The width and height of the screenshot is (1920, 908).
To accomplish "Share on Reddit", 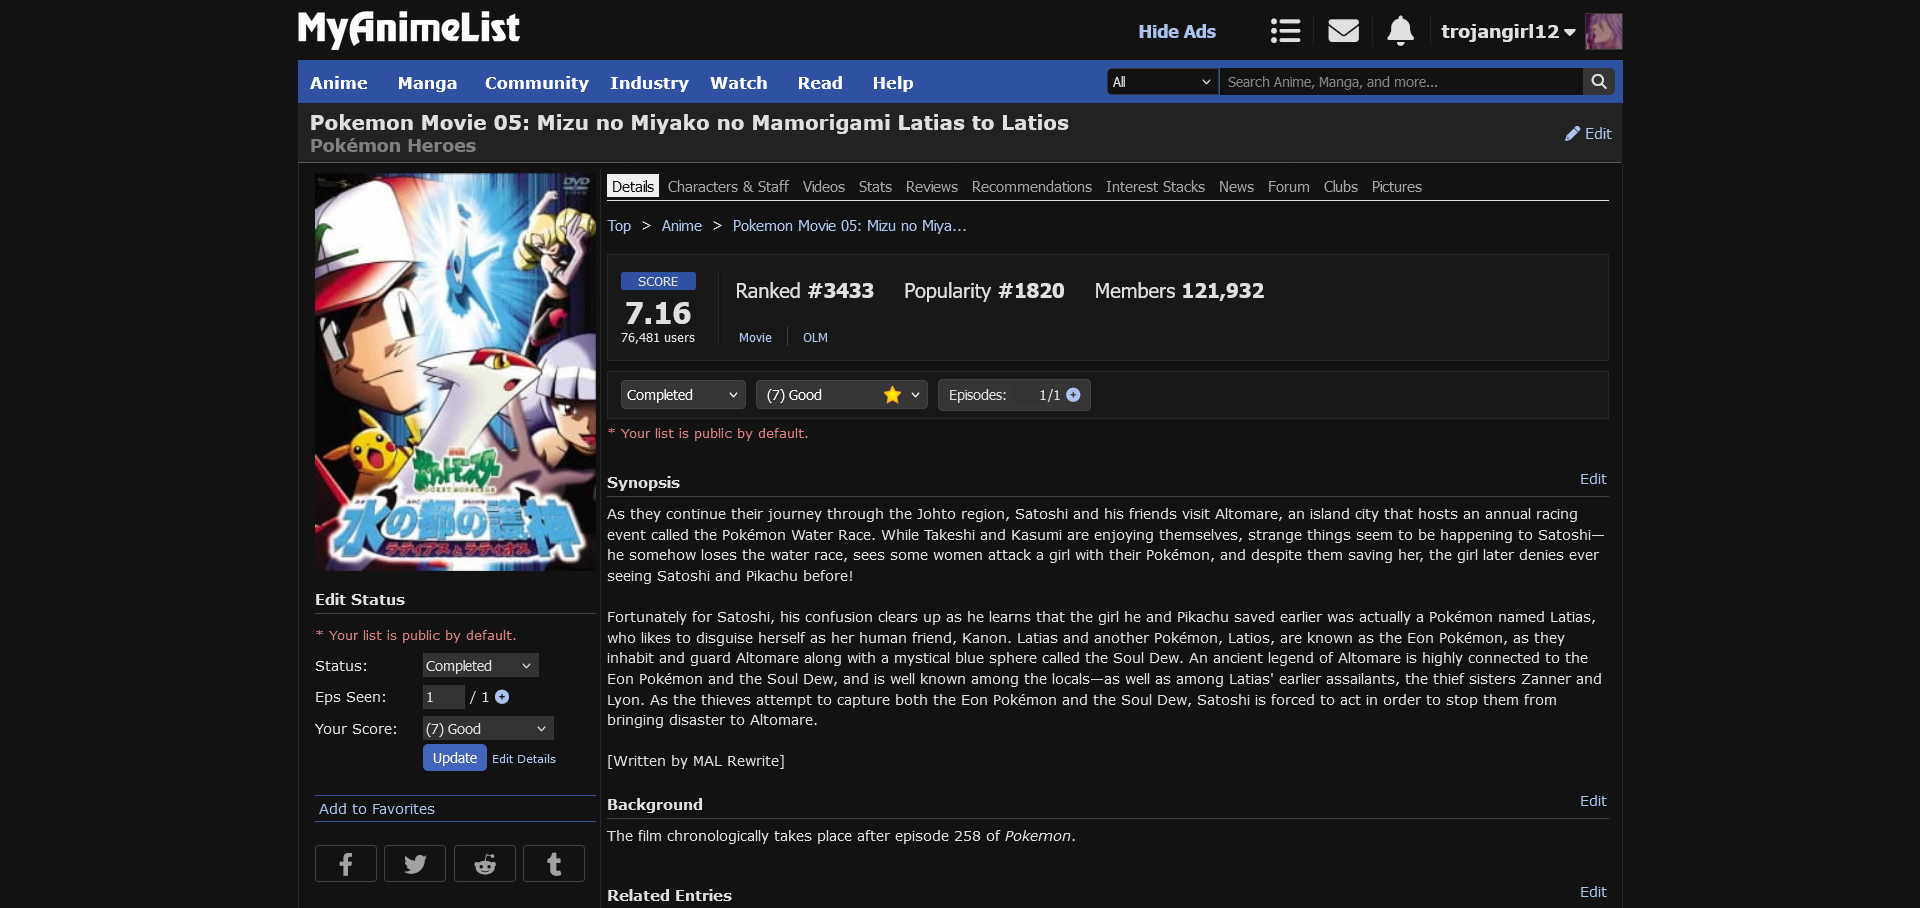I will [485, 864].
